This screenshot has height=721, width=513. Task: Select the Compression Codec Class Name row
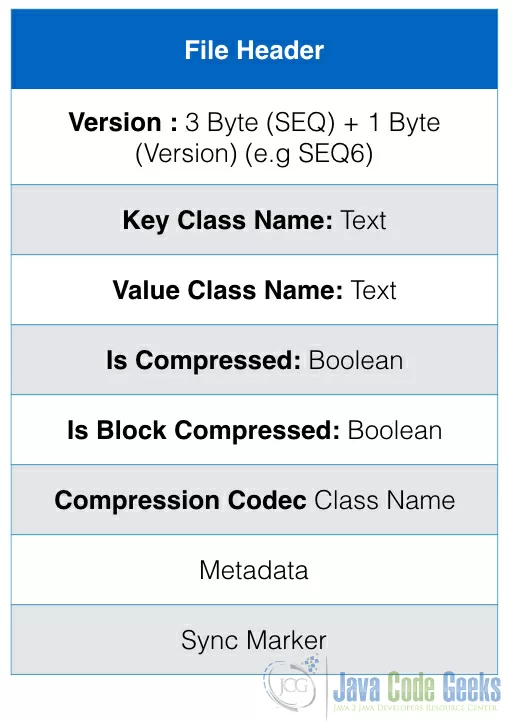[x=254, y=500]
